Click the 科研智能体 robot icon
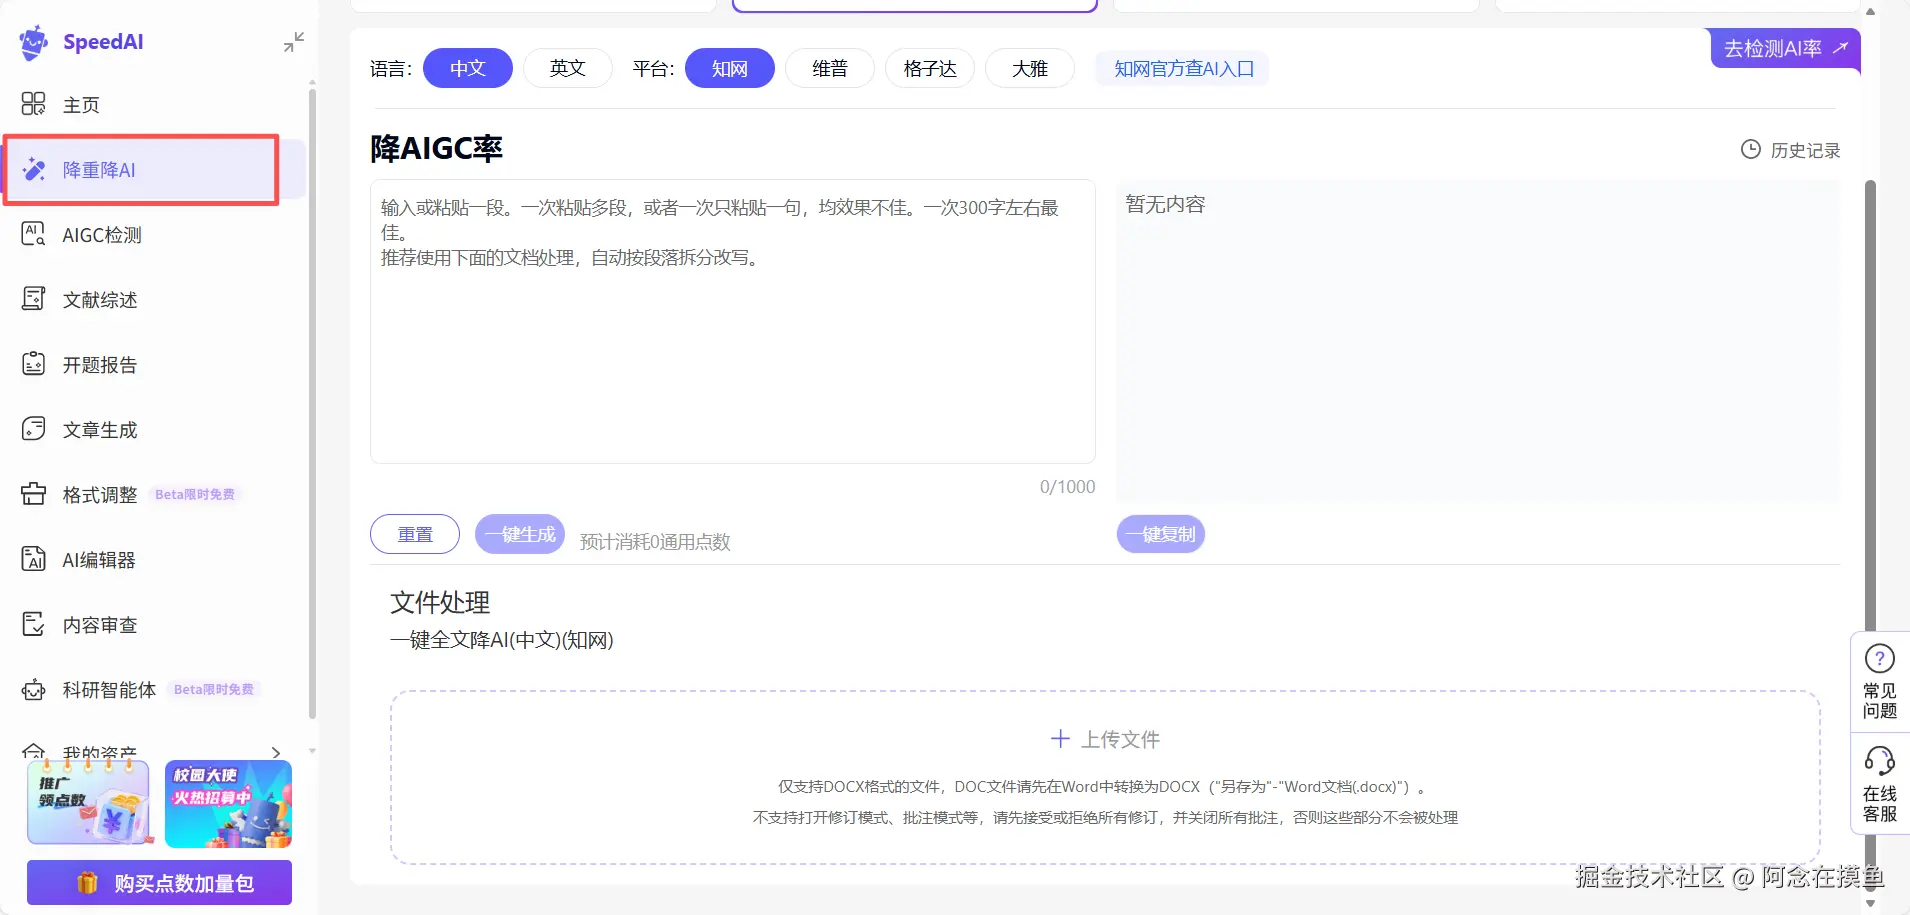This screenshot has width=1910, height=915. click(x=34, y=689)
